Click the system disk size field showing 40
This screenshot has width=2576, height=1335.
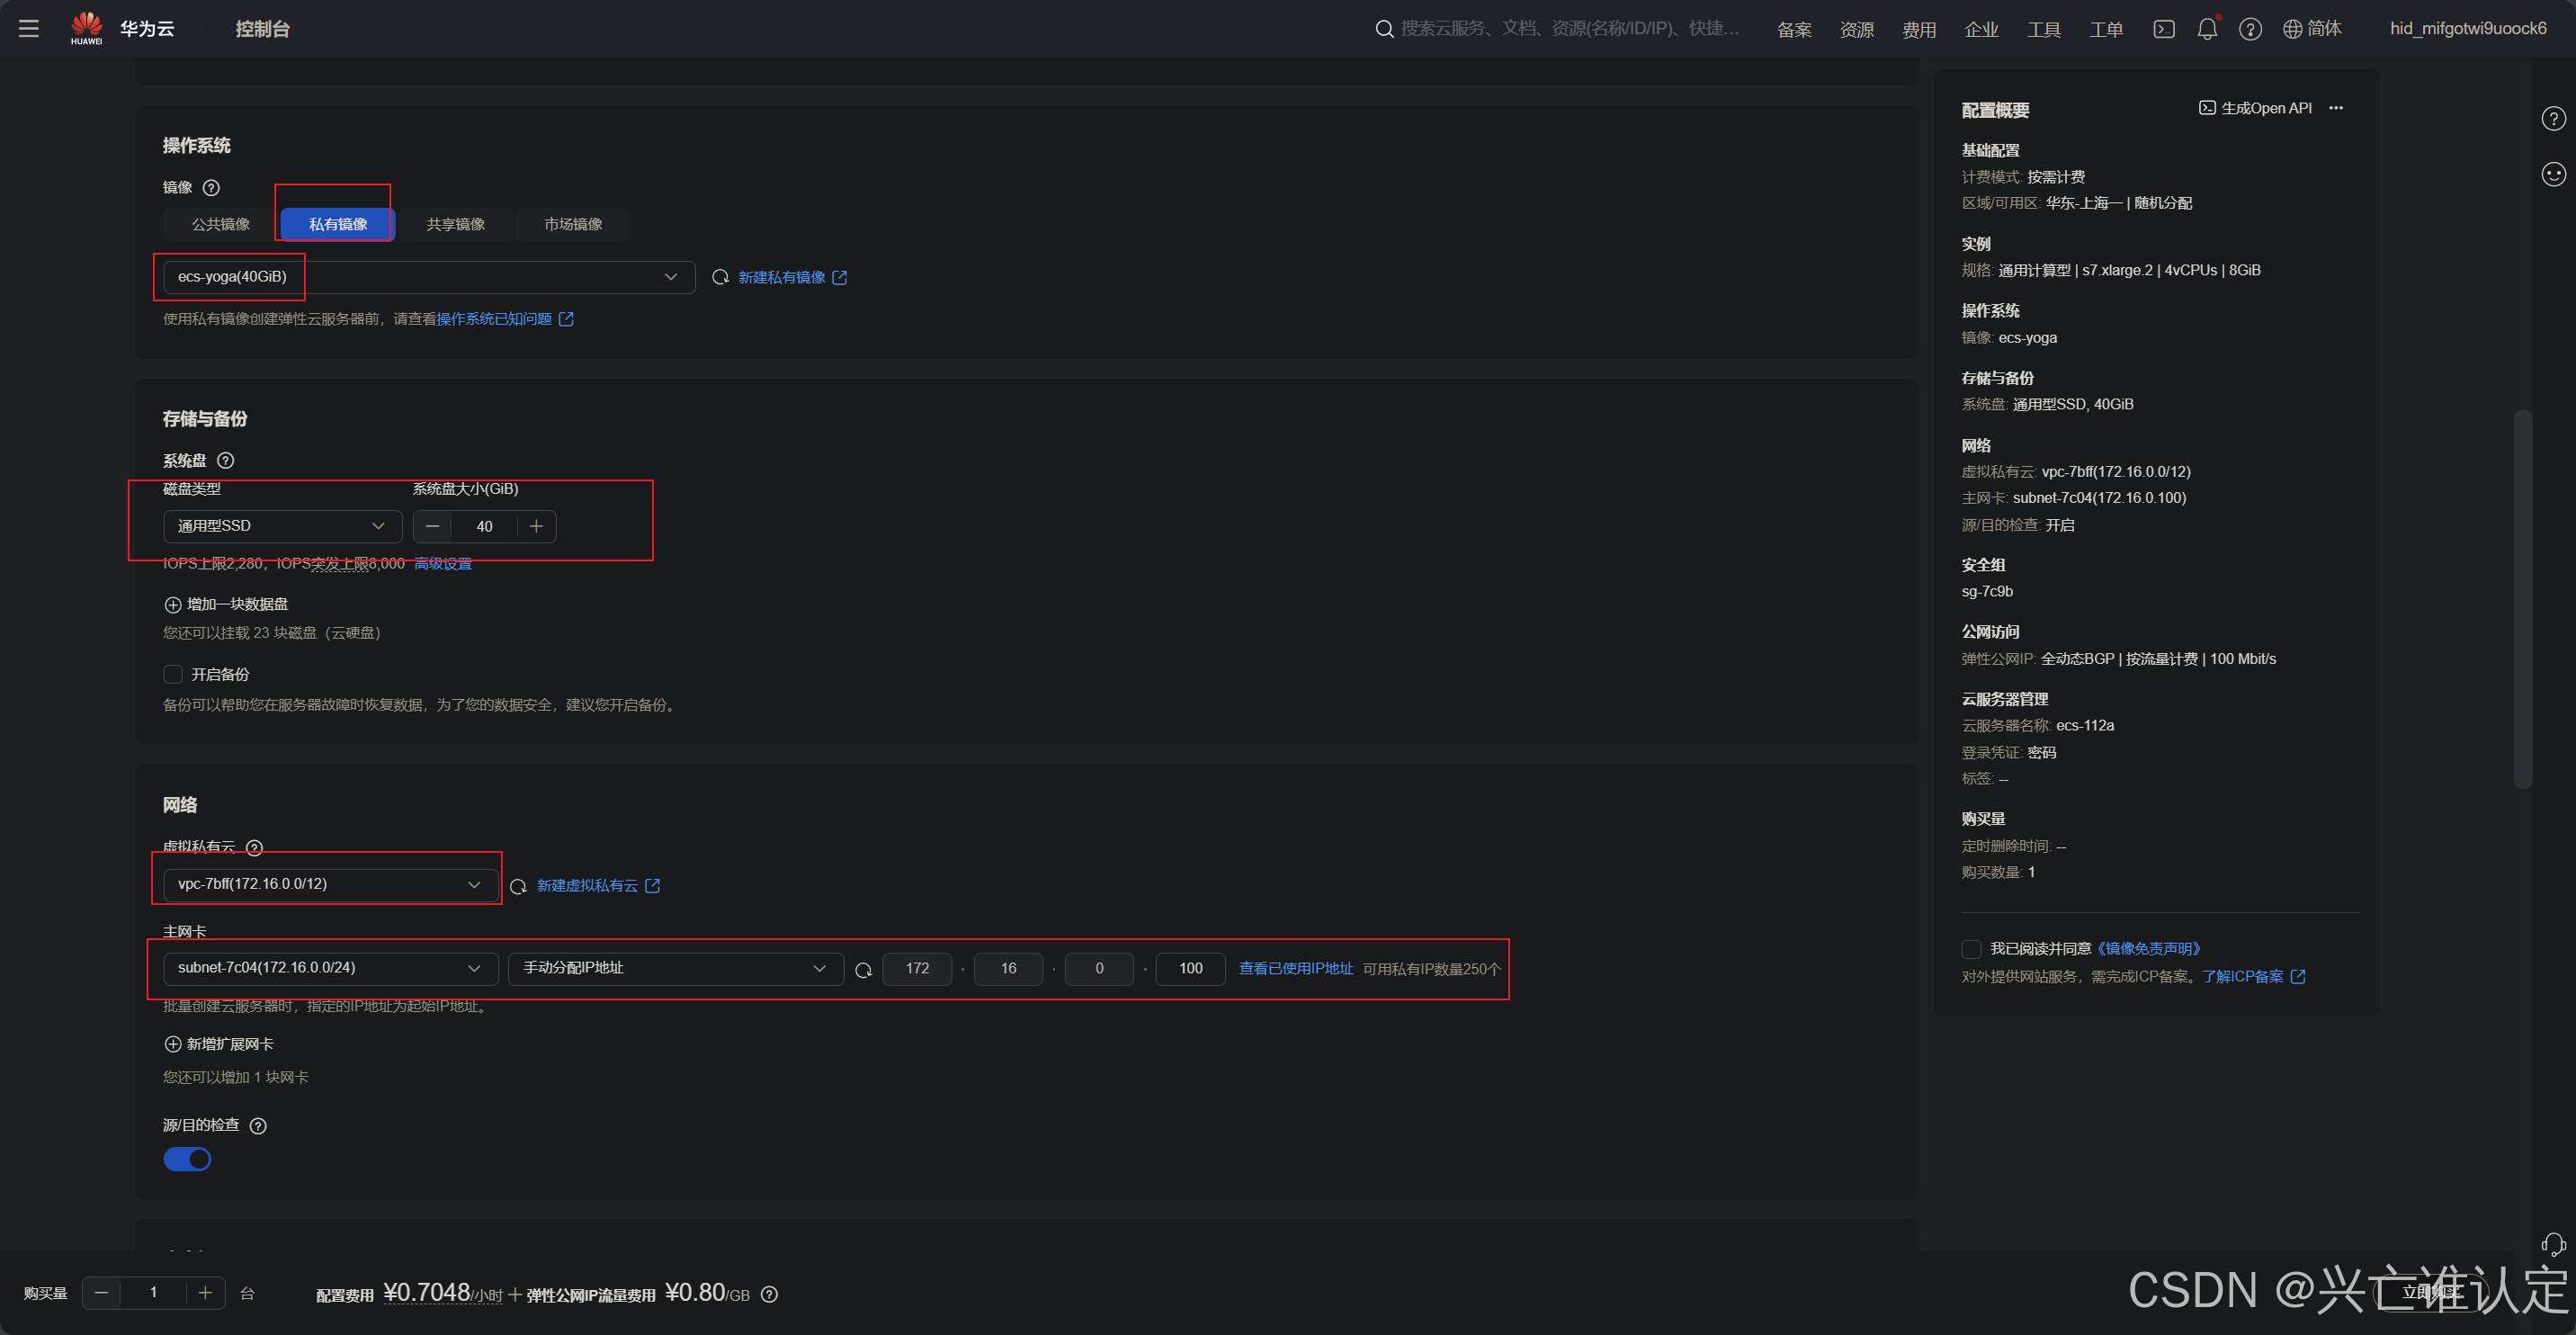(x=484, y=526)
